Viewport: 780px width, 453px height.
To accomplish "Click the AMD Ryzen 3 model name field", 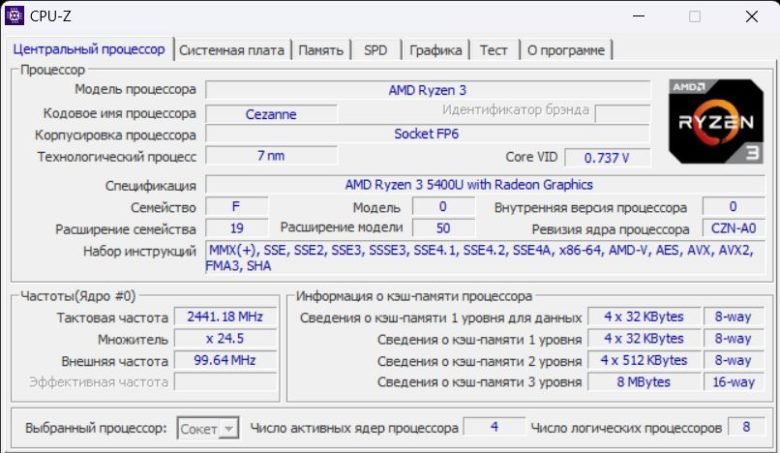I will click(x=428, y=90).
